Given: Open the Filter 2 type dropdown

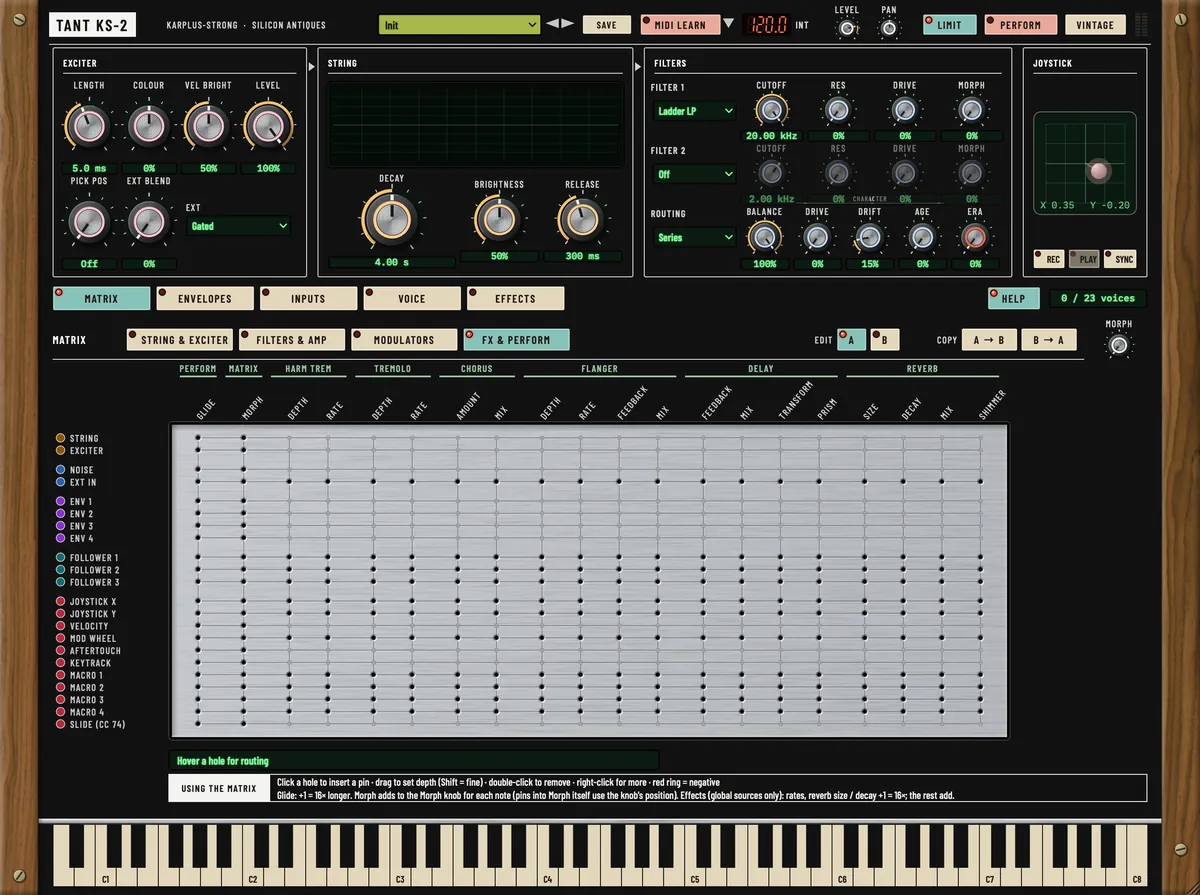Looking at the screenshot, I should (x=695, y=174).
